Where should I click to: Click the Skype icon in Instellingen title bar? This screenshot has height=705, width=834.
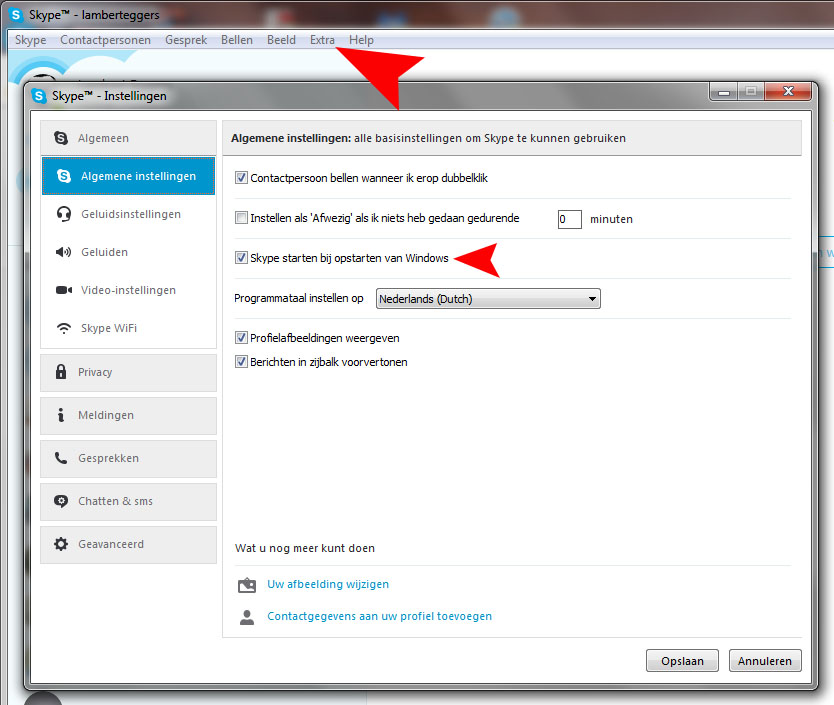click(x=39, y=96)
